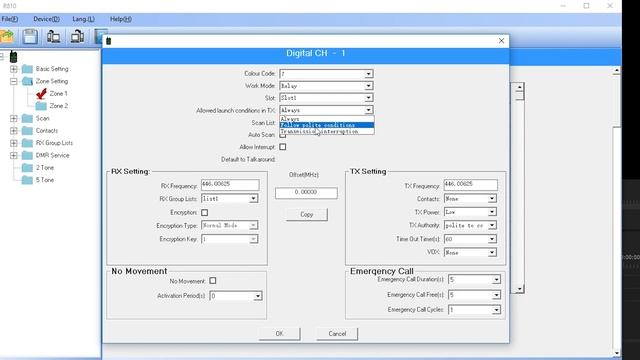
Task: Open the Lang menu
Action: (x=83, y=19)
